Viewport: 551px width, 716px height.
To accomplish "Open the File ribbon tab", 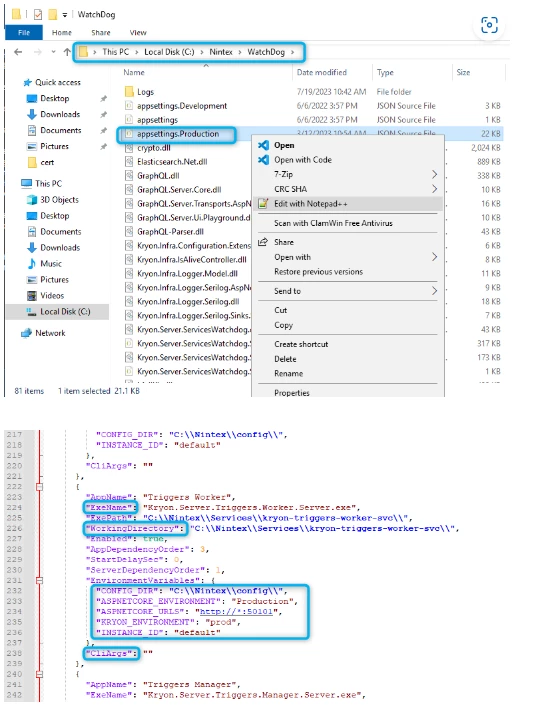I will [24, 32].
